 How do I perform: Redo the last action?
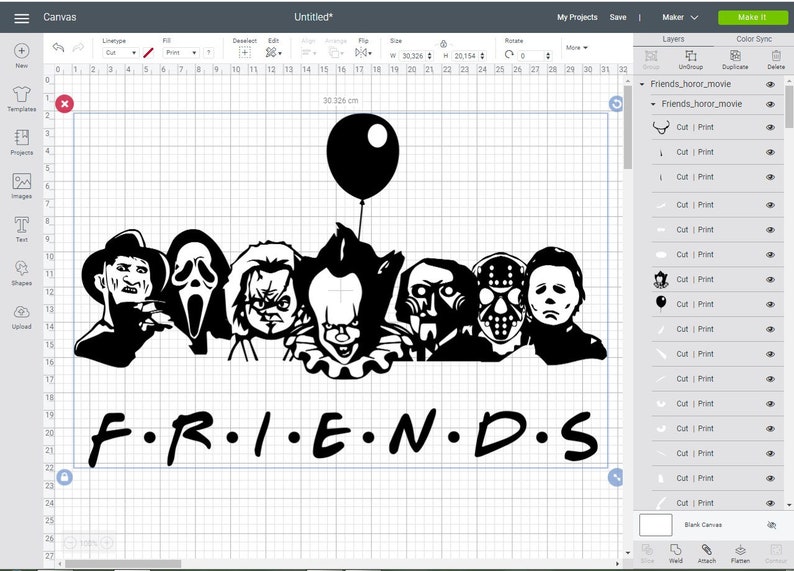point(78,48)
